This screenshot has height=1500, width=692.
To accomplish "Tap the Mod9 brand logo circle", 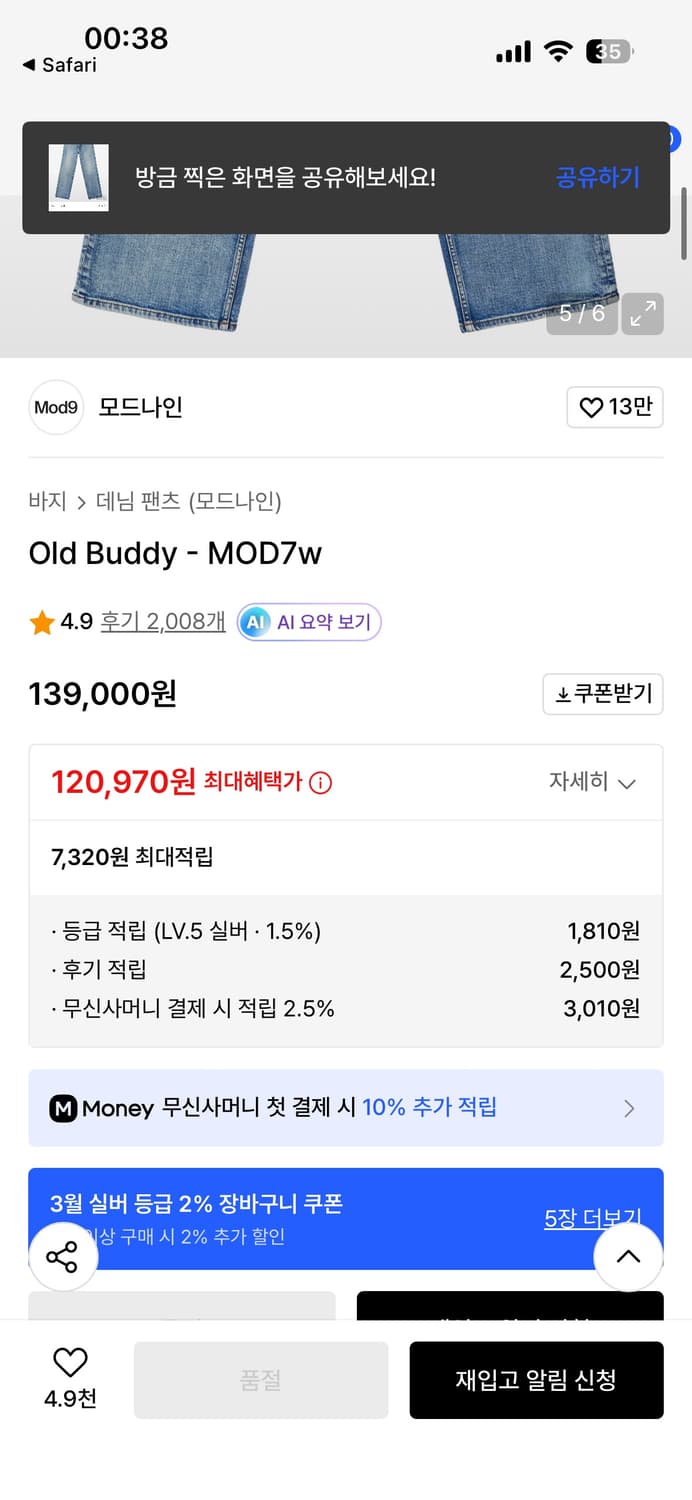I will coord(56,408).
